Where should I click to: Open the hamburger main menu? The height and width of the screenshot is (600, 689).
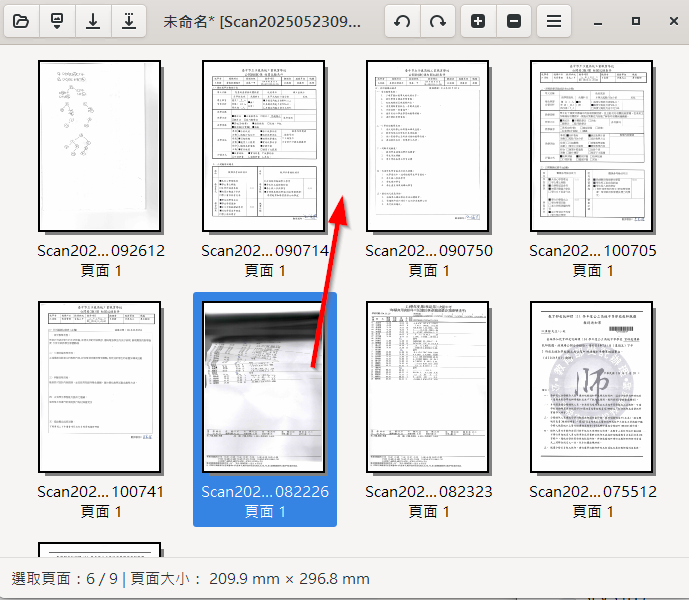553,21
